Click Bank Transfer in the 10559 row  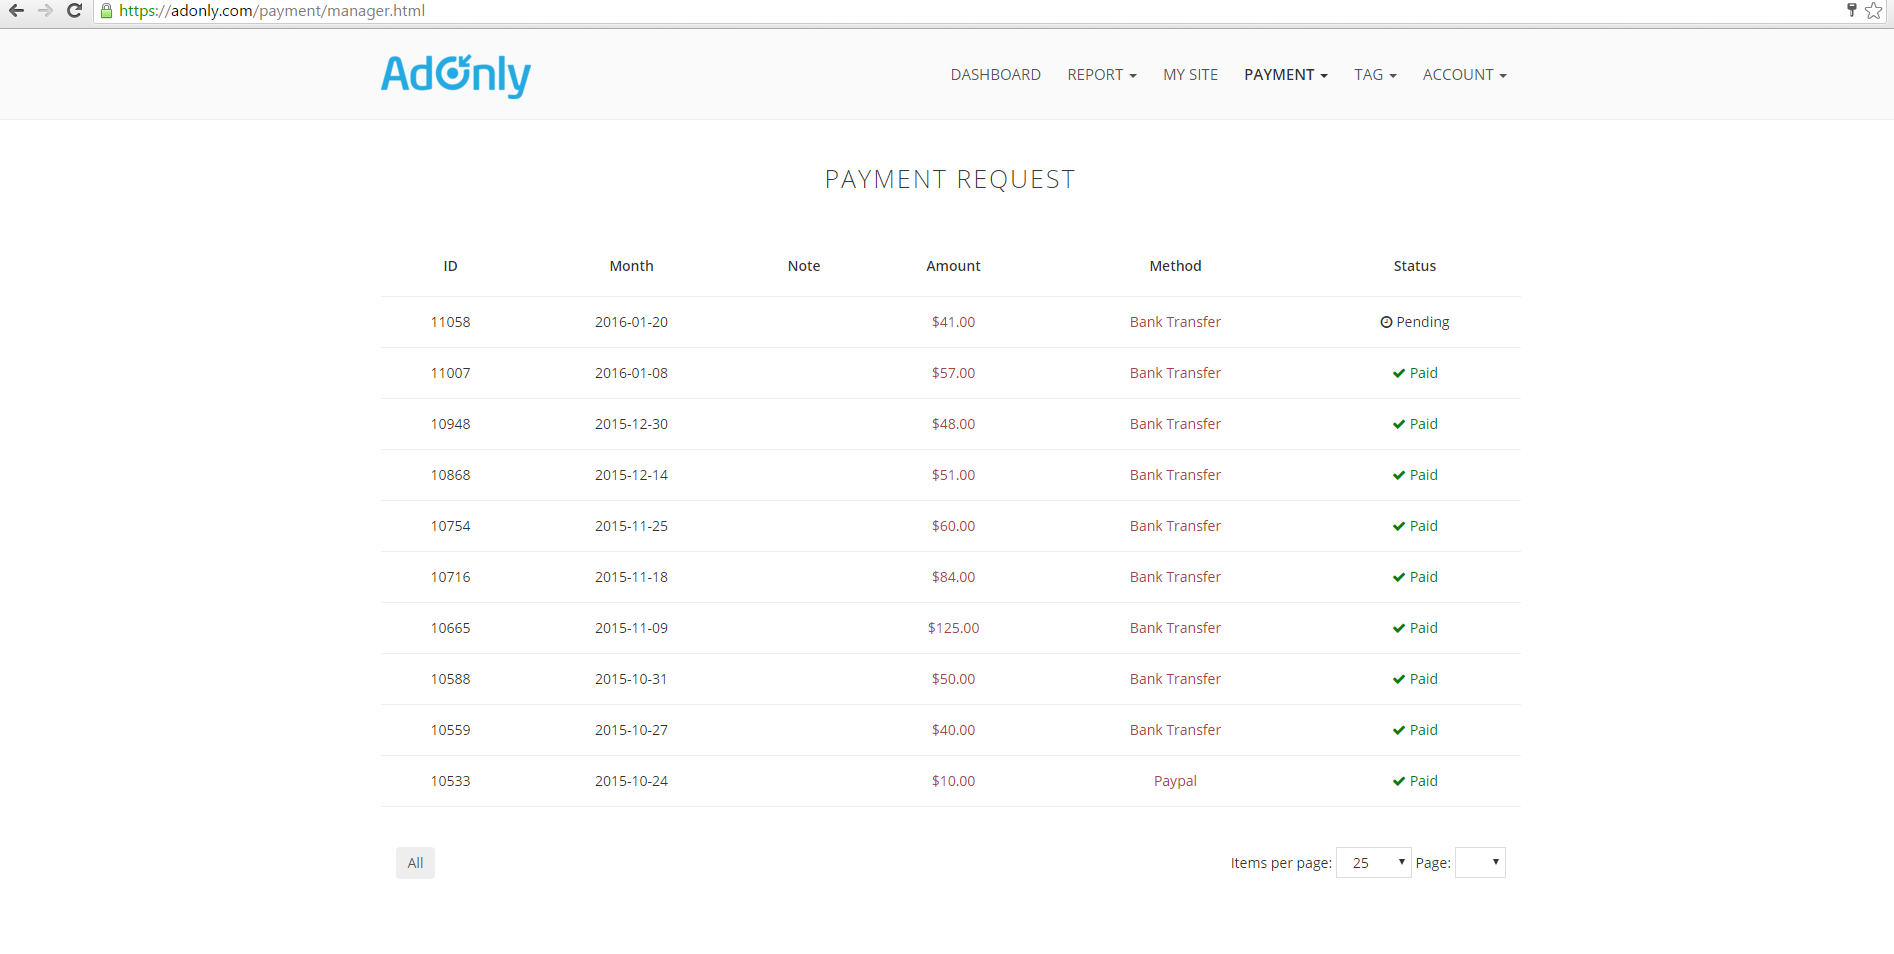(x=1176, y=730)
